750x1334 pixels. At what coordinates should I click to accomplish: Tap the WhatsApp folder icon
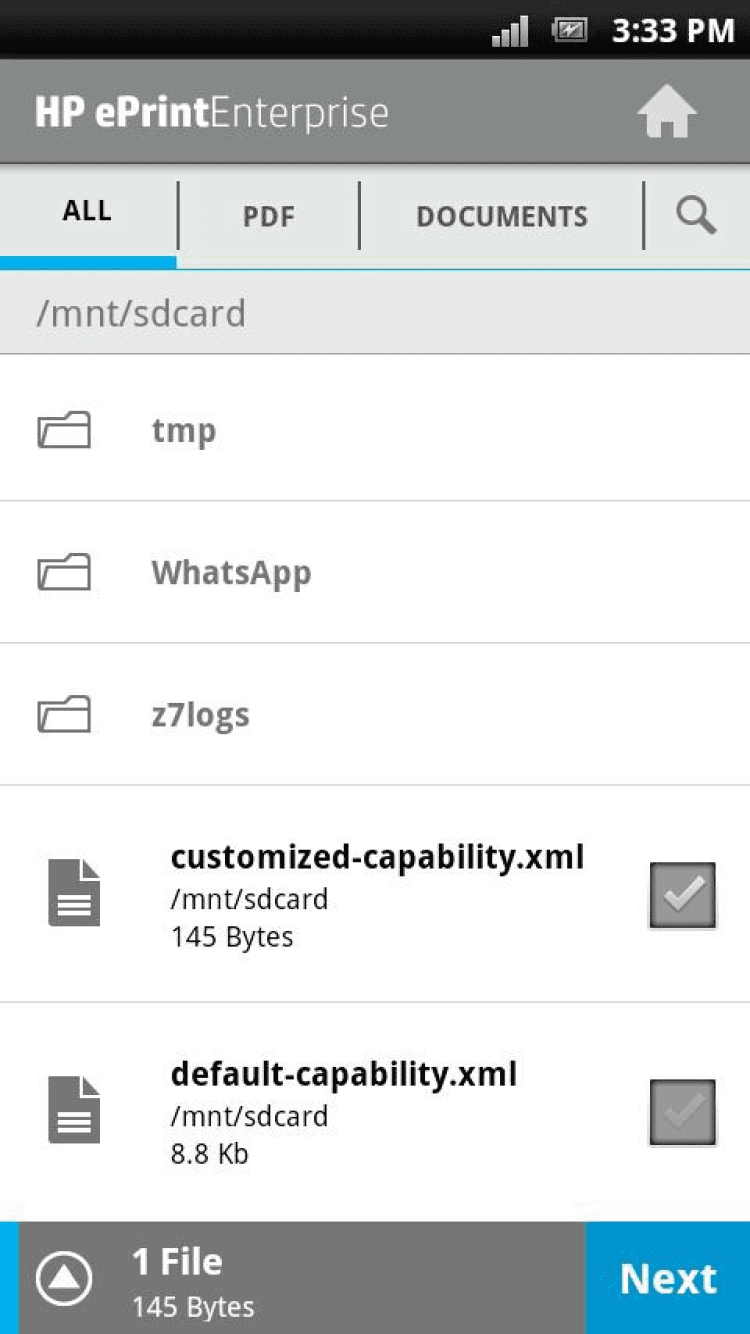click(64, 573)
